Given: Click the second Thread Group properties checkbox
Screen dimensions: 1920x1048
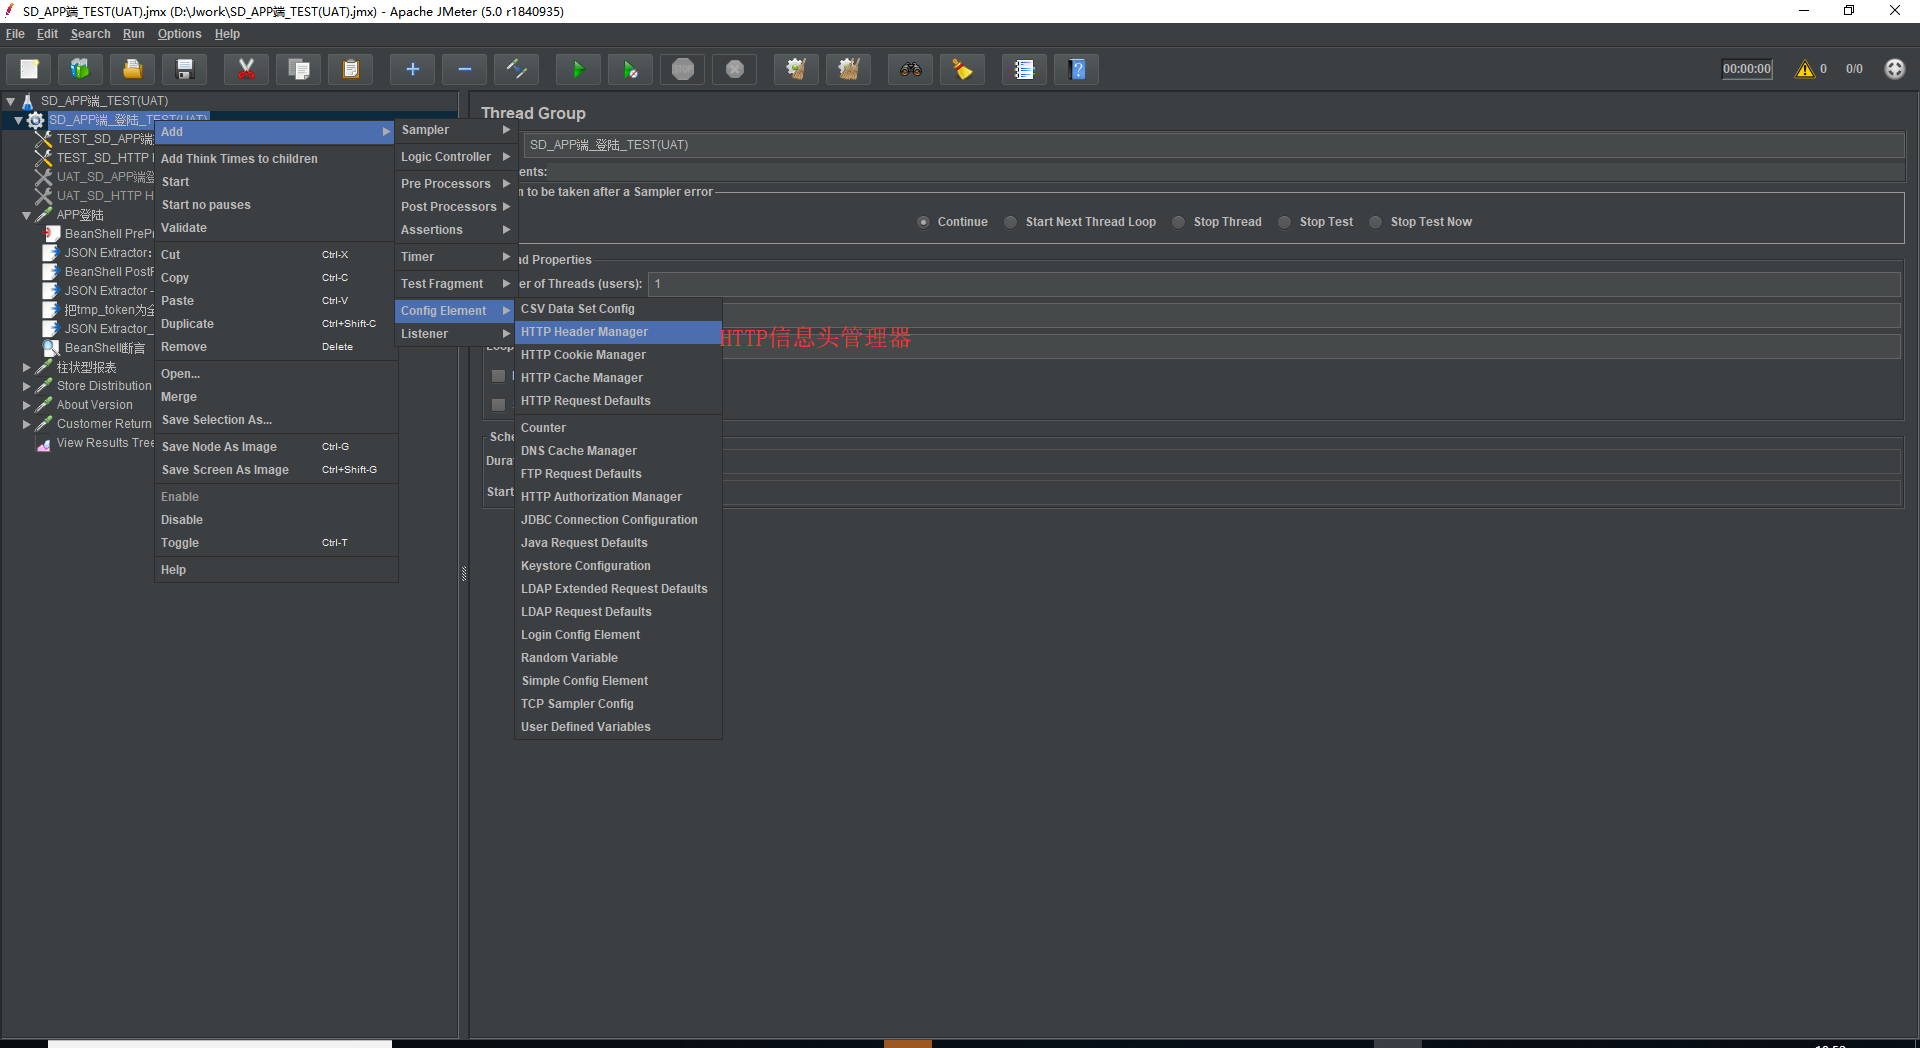Looking at the screenshot, I should click(498, 405).
